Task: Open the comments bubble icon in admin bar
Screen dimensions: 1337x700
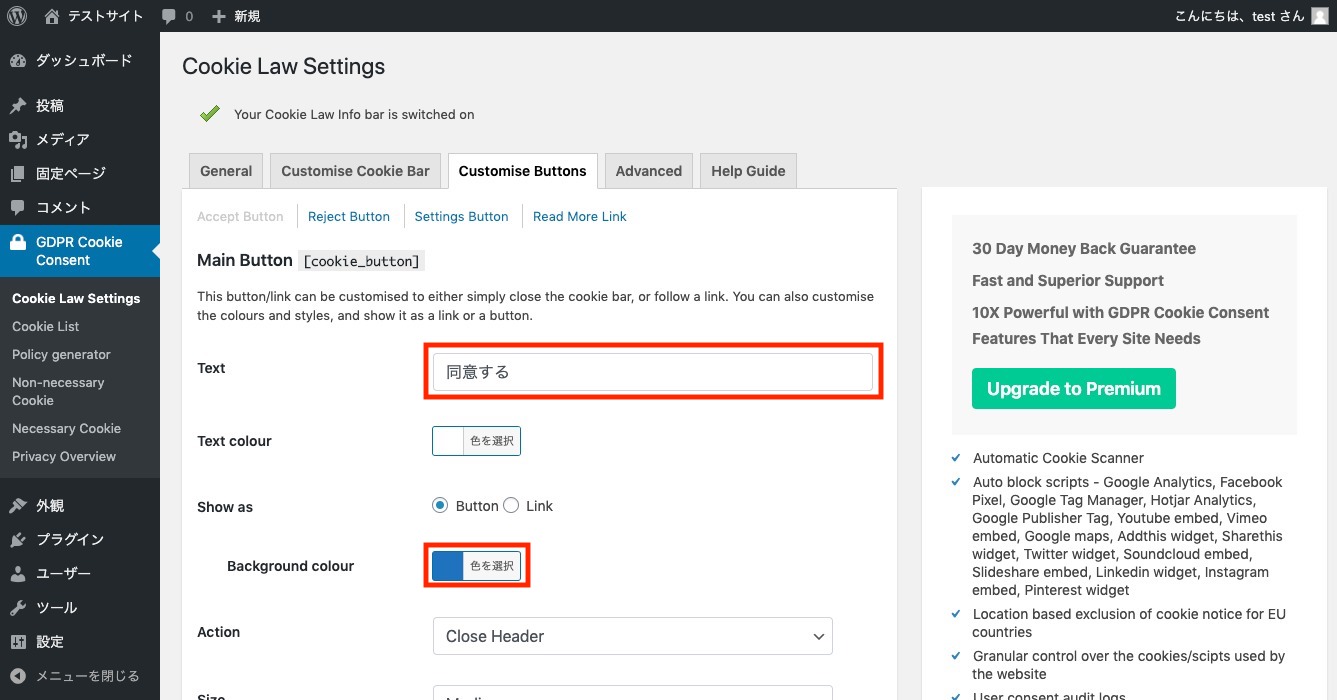Action: click(169, 17)
